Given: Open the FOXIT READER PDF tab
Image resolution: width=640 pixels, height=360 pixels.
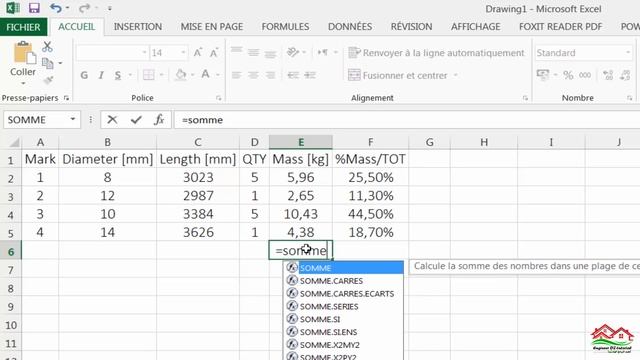Looking at the screenshot, I should [560, 27].
